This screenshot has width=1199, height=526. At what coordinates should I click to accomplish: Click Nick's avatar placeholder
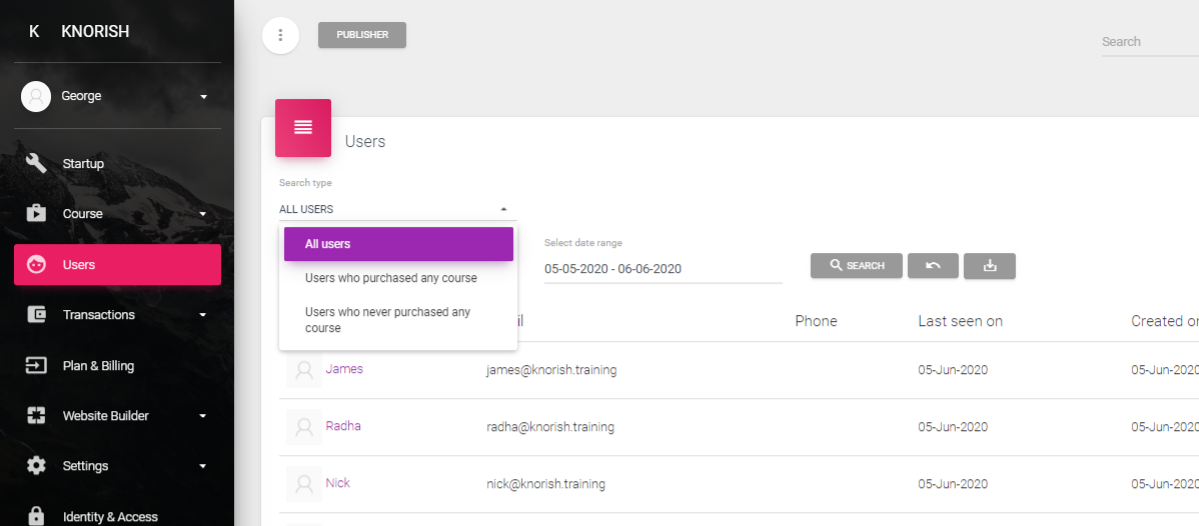[x=304, y=484]
